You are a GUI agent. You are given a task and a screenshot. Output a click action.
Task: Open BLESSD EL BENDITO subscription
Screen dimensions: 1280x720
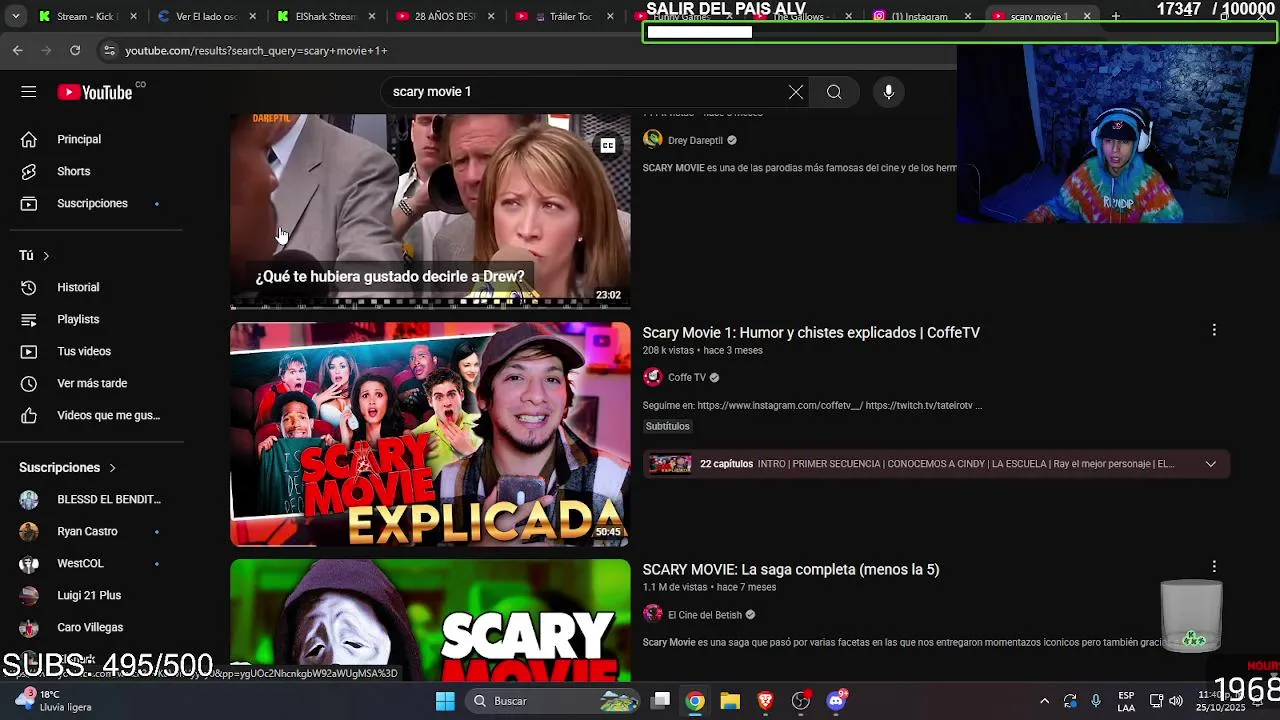[92, 499]
